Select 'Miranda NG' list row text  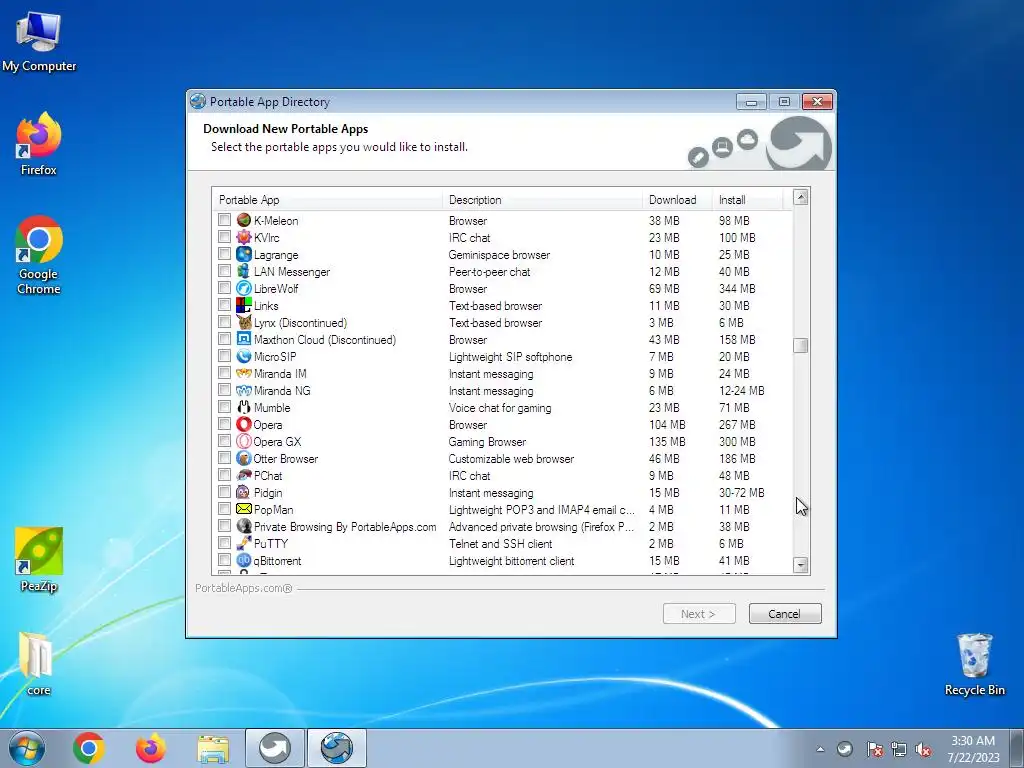(x=282, y=391)
